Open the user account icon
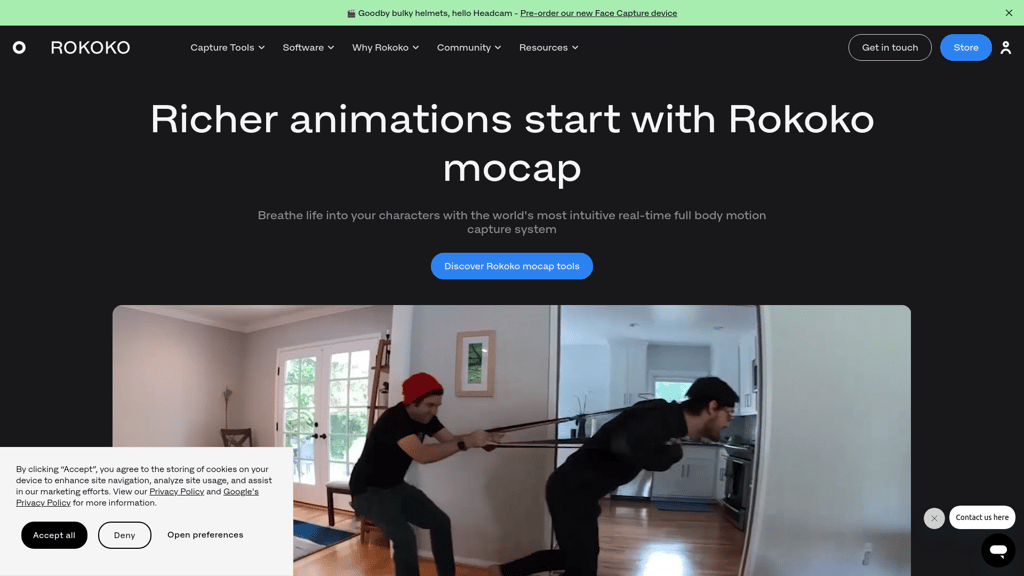Viewport: 1024px width, 576px height. point(1006,48)
